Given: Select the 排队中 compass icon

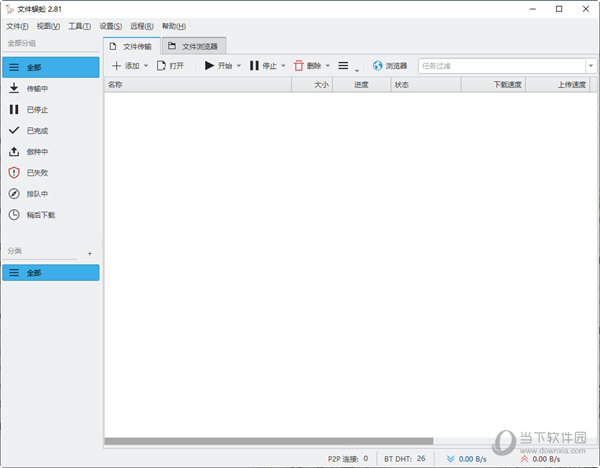Looking at the screenshot, I should tap(14, 194).
